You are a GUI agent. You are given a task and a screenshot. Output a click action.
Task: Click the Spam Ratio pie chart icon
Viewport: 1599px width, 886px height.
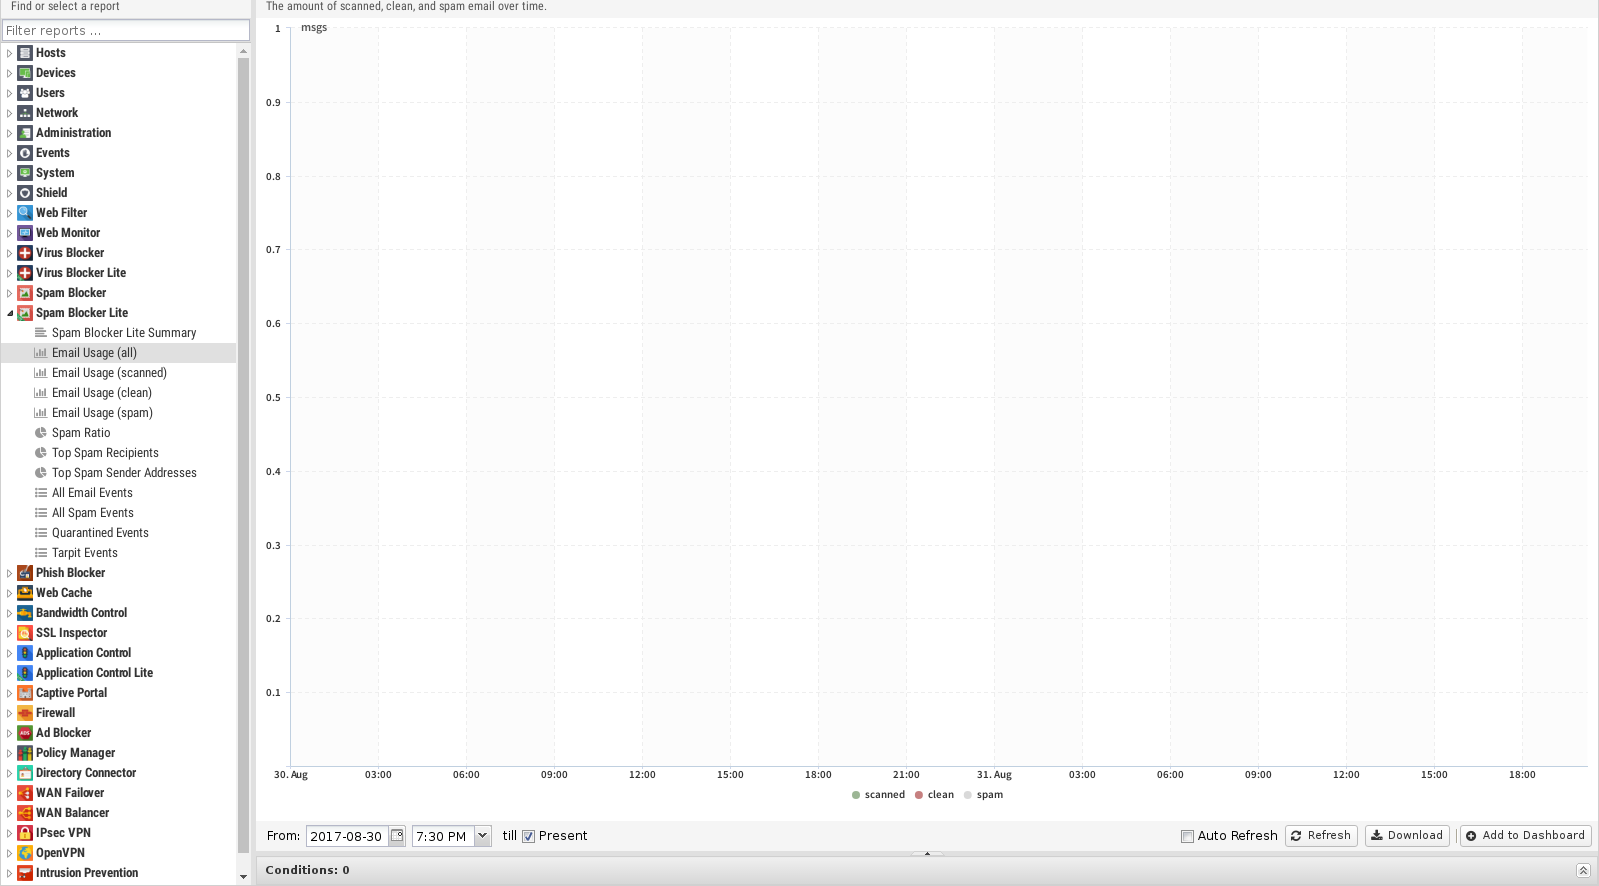click(x=41, y=433)
